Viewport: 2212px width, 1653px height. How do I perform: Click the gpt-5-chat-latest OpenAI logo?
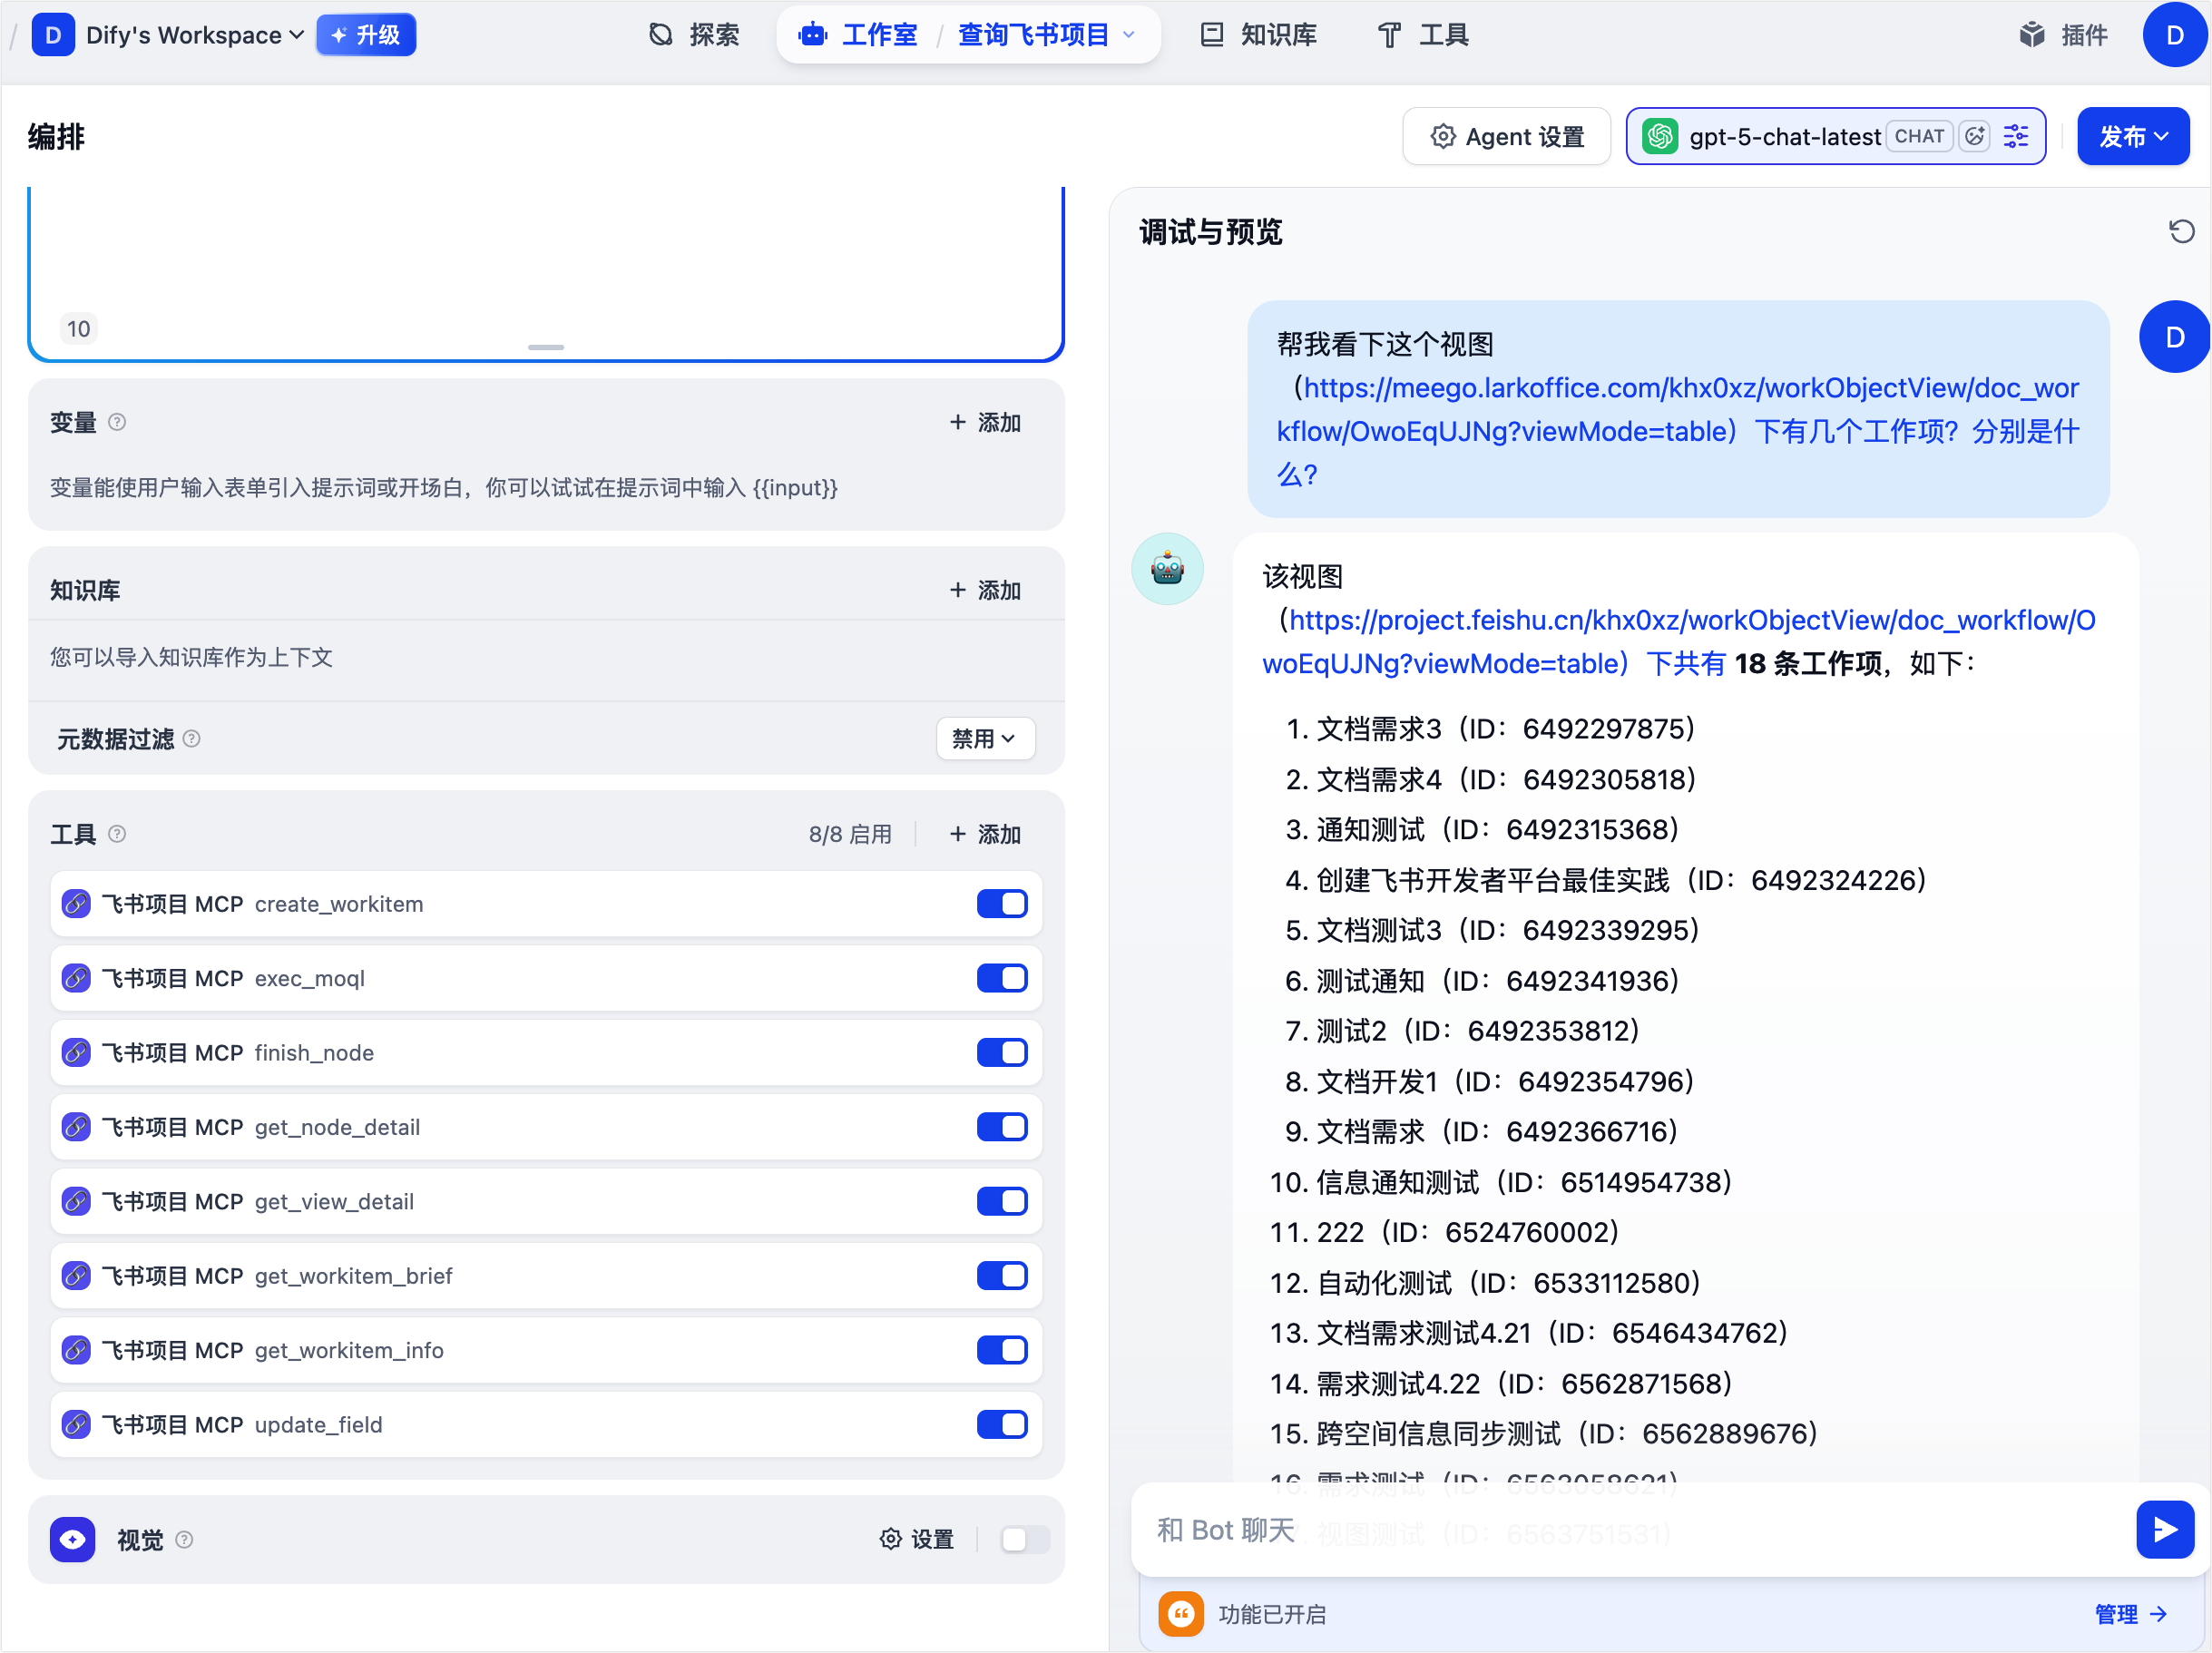click(x=1660, y=136)
